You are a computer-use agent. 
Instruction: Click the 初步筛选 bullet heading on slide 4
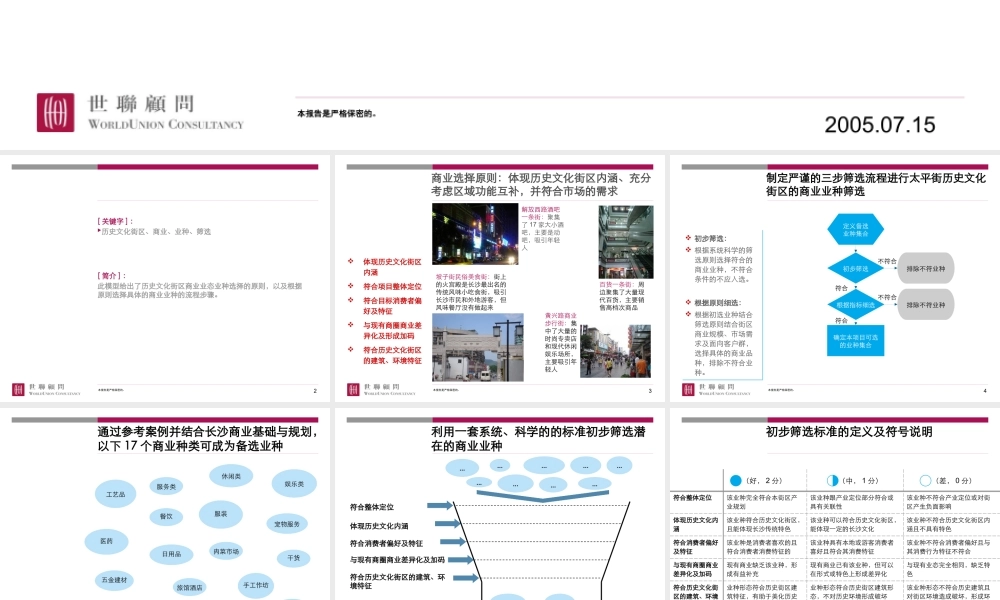pyautogui.click(x=709, y=238)
